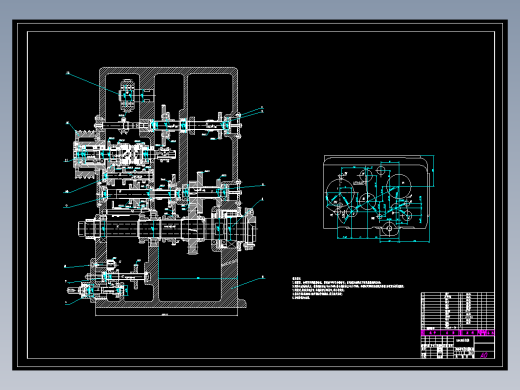This screenshot has width=520, height=390.
Task: Select the main spindle shaft in section view
Action: (167, 229)
